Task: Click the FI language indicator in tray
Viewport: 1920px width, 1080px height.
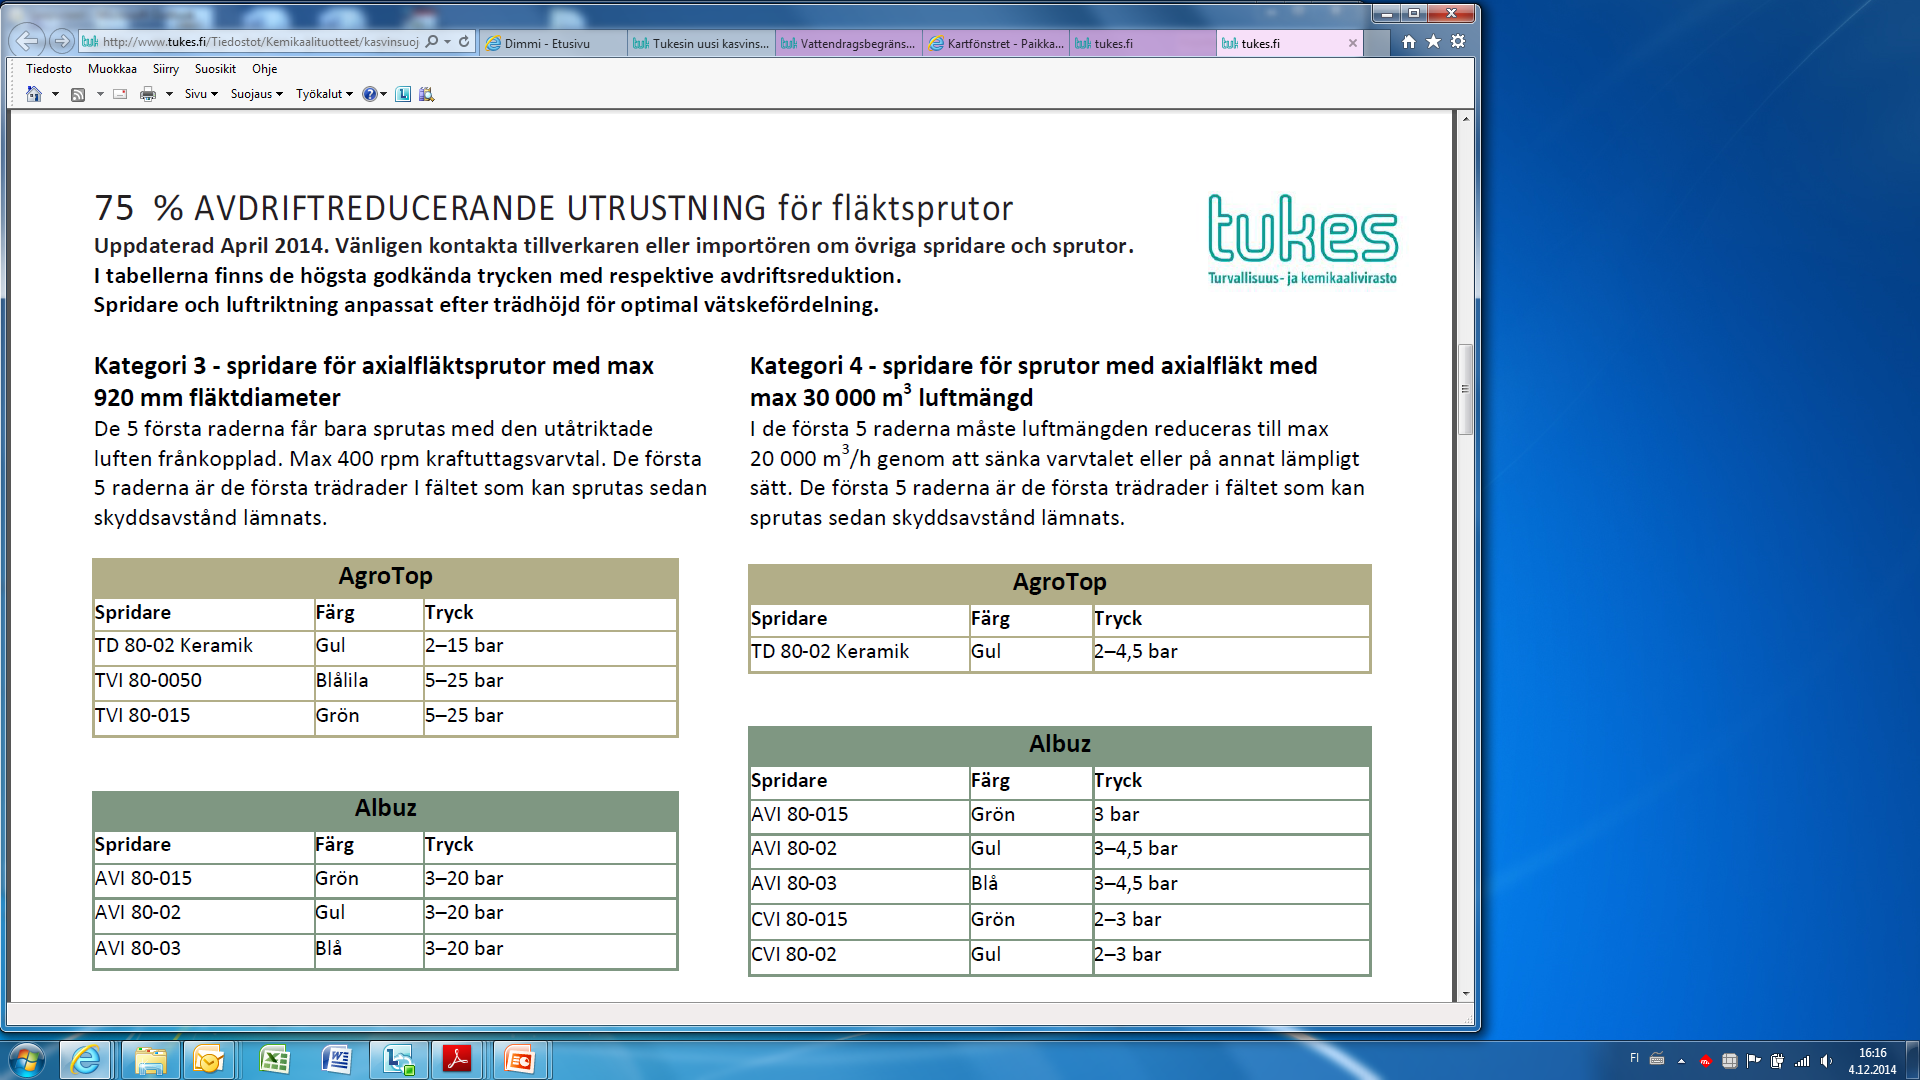Action: point(1635,1058)
